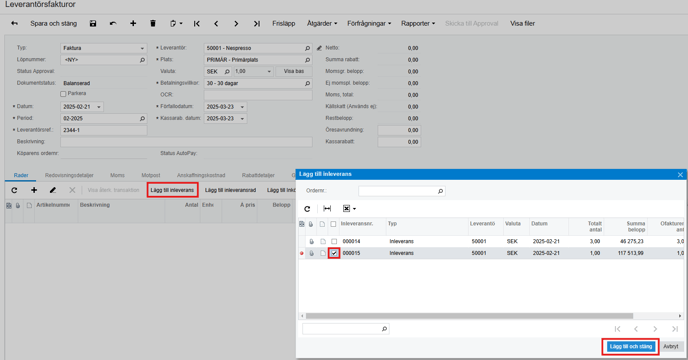Add a new row in Rader grid
The height and width of the screenshot is (360, 688).
coord(34,190)
